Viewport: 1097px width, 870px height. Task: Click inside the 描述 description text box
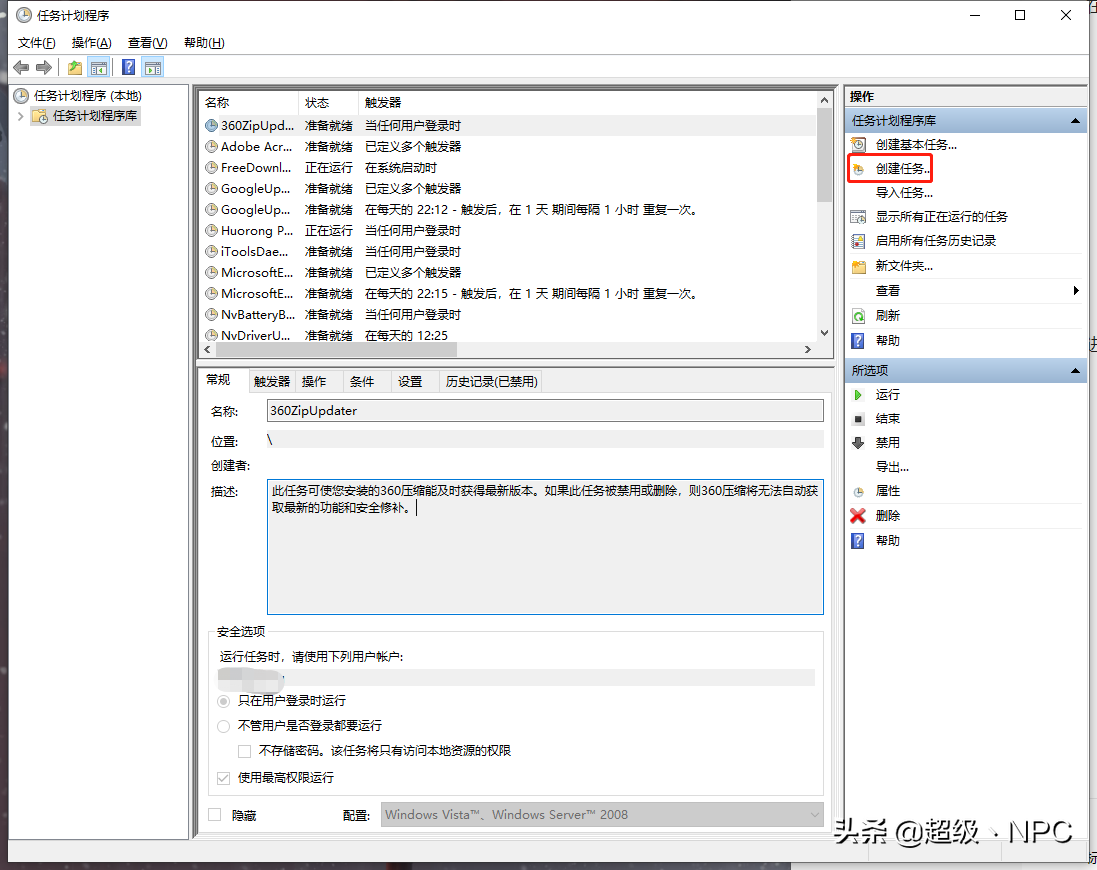pyautogui.click(x=545, y=547)
